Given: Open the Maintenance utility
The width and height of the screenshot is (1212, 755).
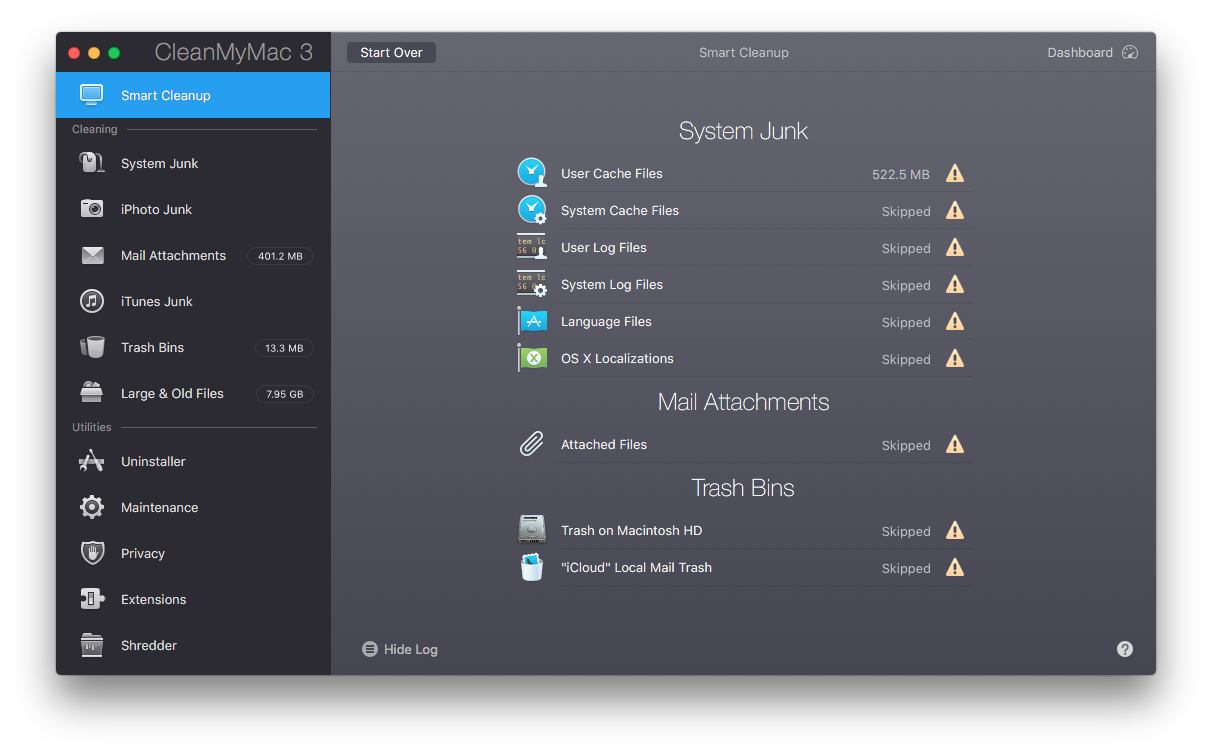Looking at the screenshot, I should (193, 507).
